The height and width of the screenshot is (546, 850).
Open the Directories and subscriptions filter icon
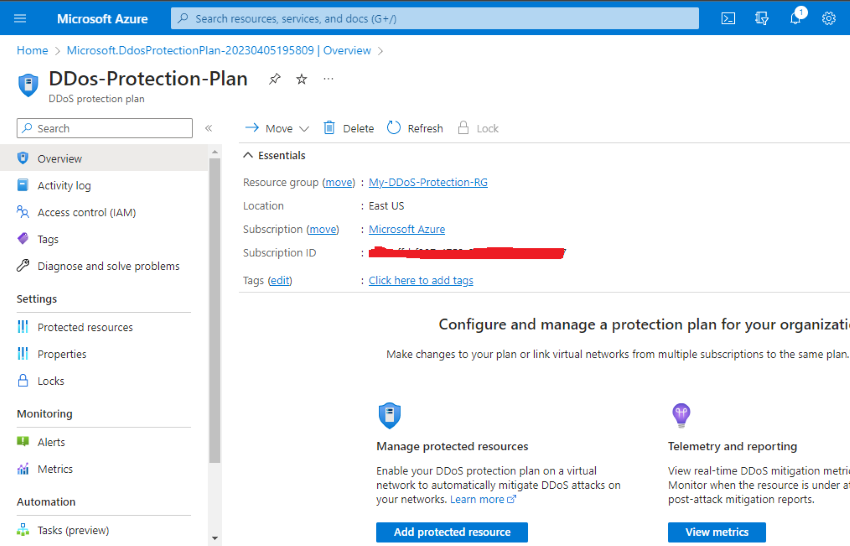762,18
